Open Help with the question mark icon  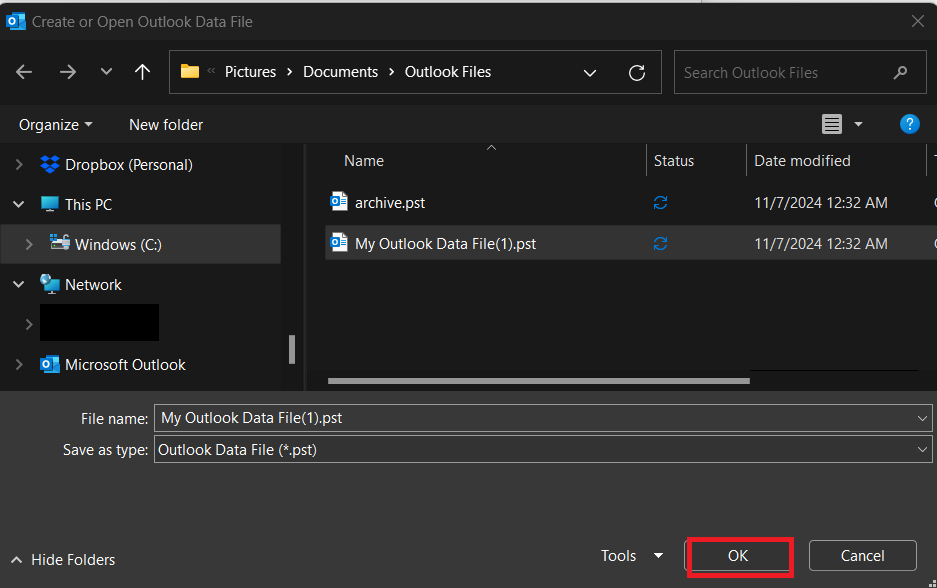pos(910,124)
